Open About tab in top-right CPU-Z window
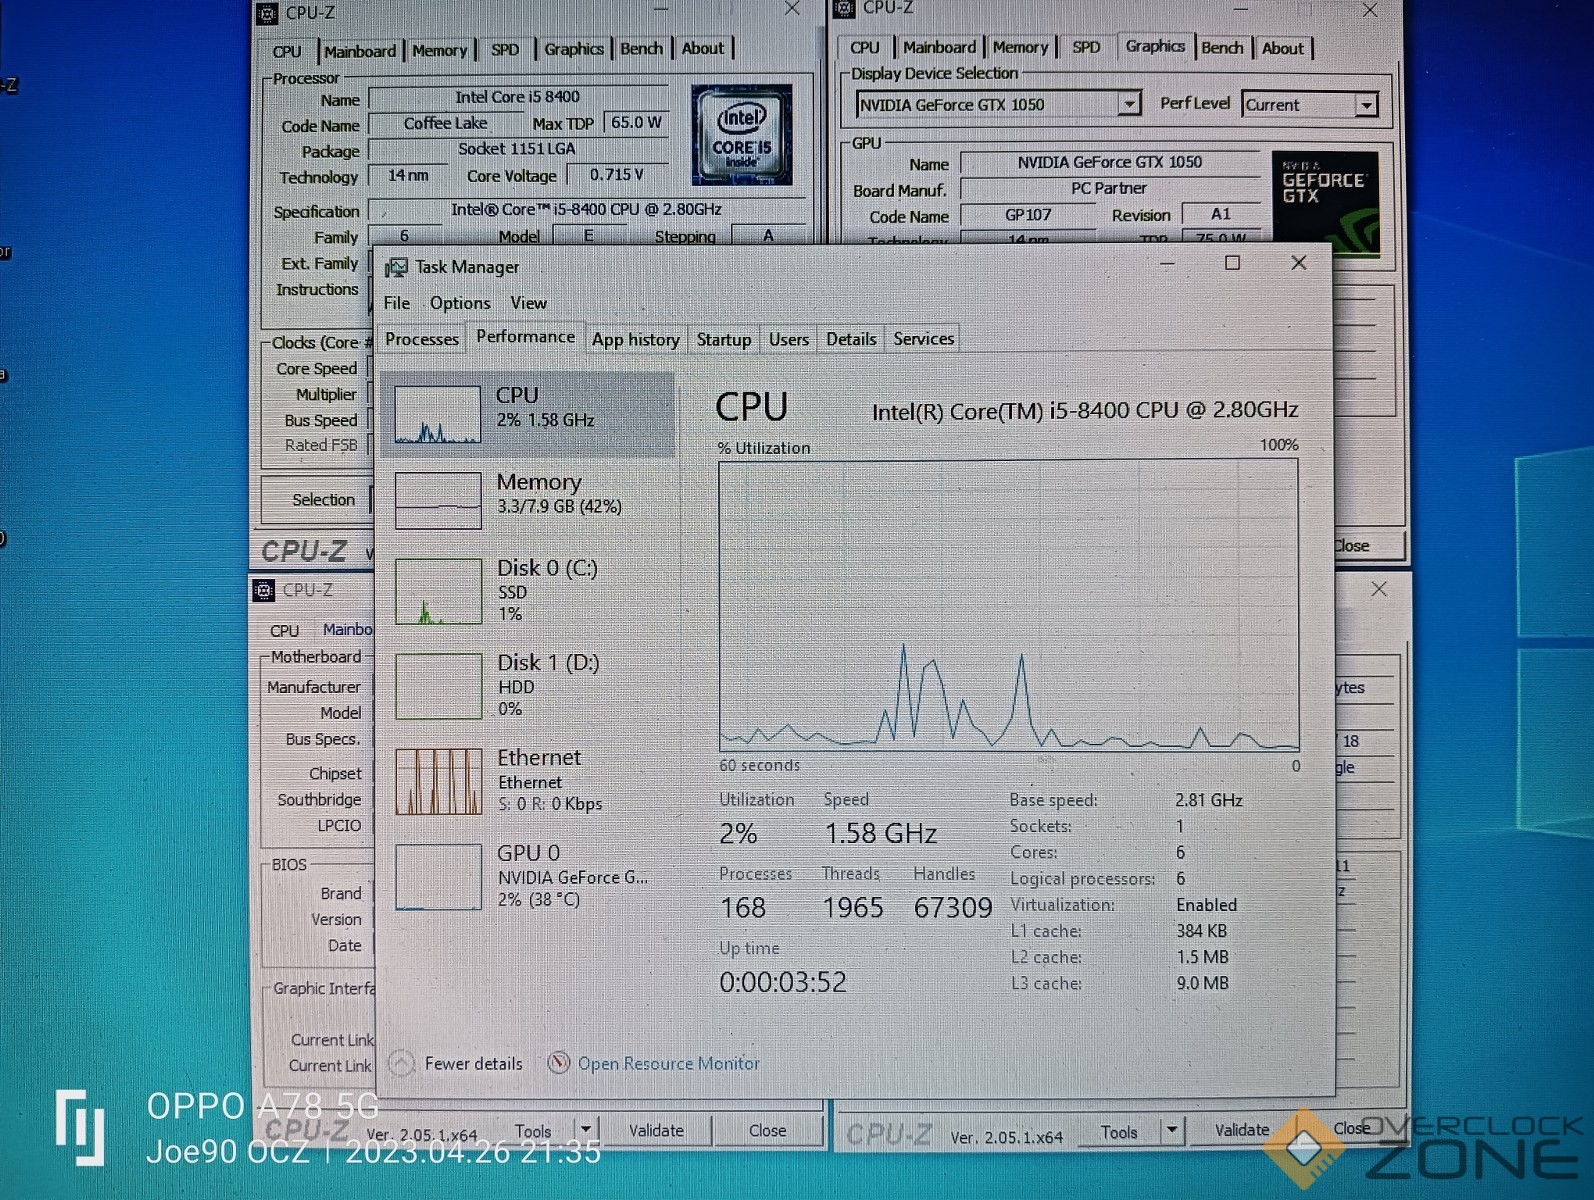Image resolution: width=1594 pixels, height=1200 pixels. click(x=1283, y=48)
